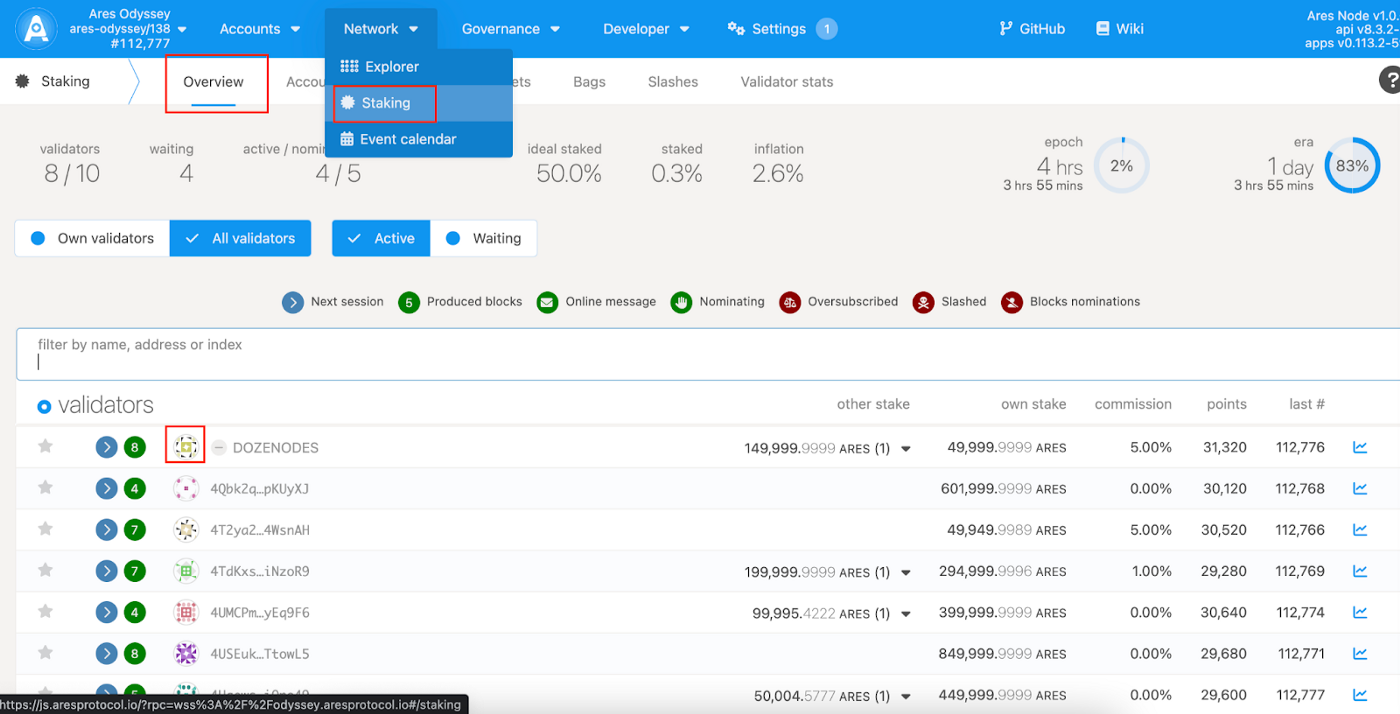Click the 4UMCPm…yEq9F6 identicon

click(x=185, y=613)
